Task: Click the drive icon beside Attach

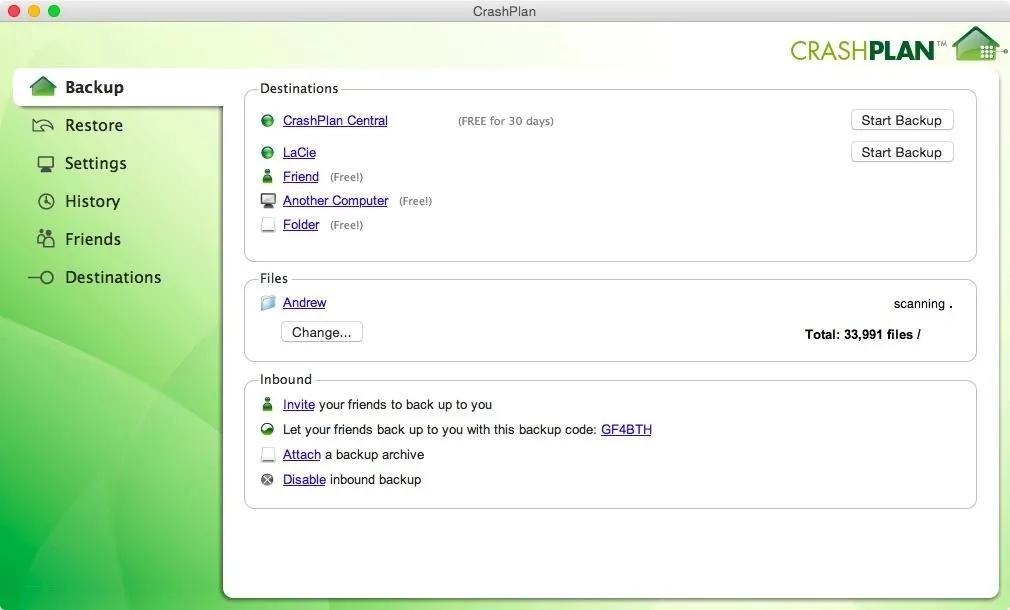Action: click(268, 455)
